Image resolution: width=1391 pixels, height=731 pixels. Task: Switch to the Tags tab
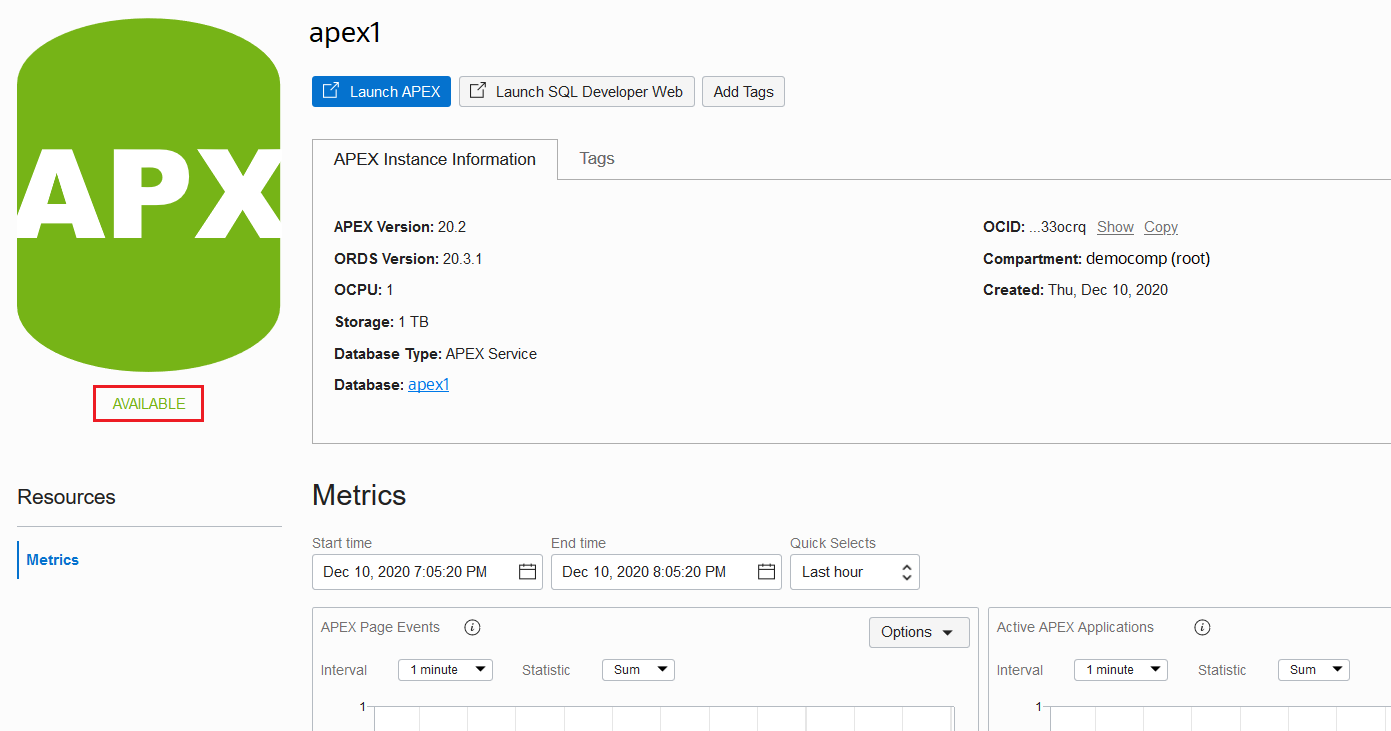coord(597,159)
